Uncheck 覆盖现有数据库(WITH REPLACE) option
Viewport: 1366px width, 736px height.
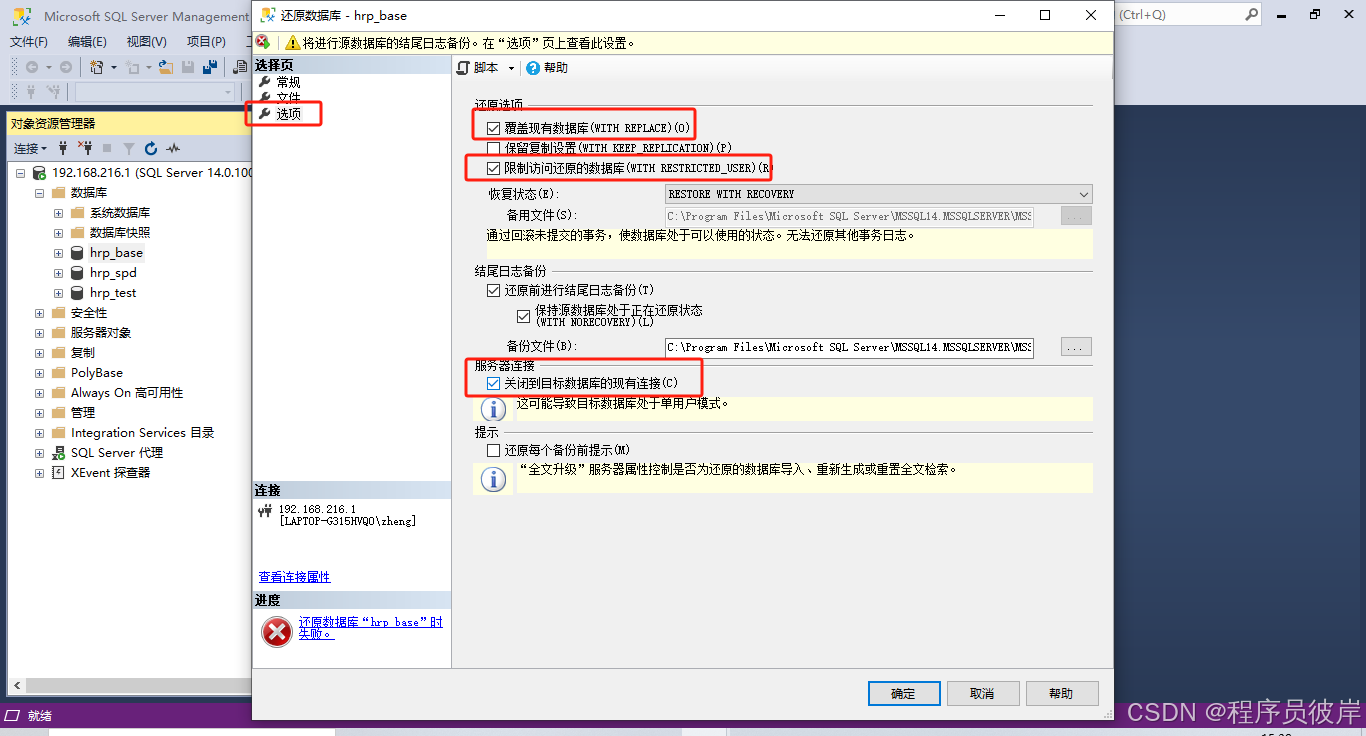coord(494,125)
